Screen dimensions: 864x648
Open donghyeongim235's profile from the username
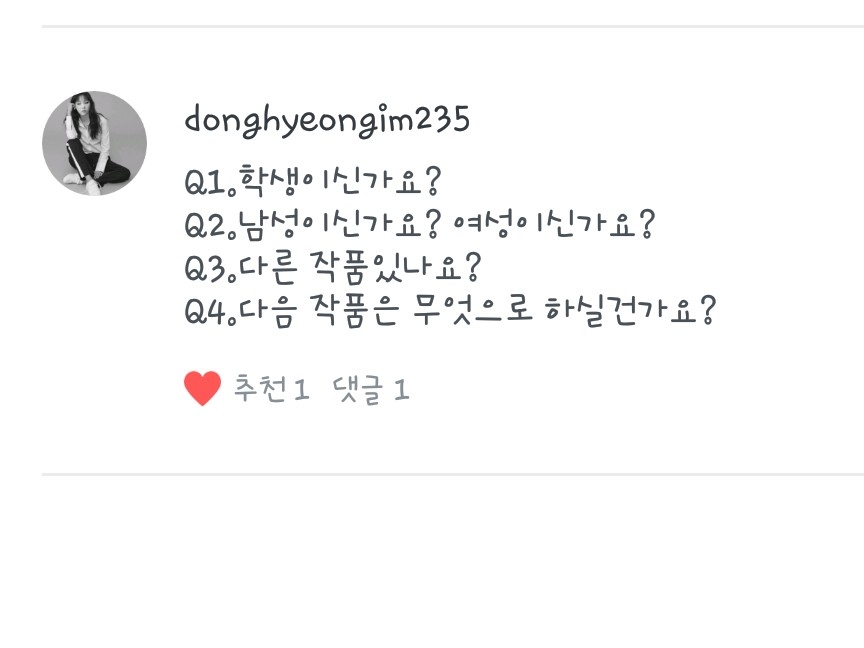coord(327,120)
